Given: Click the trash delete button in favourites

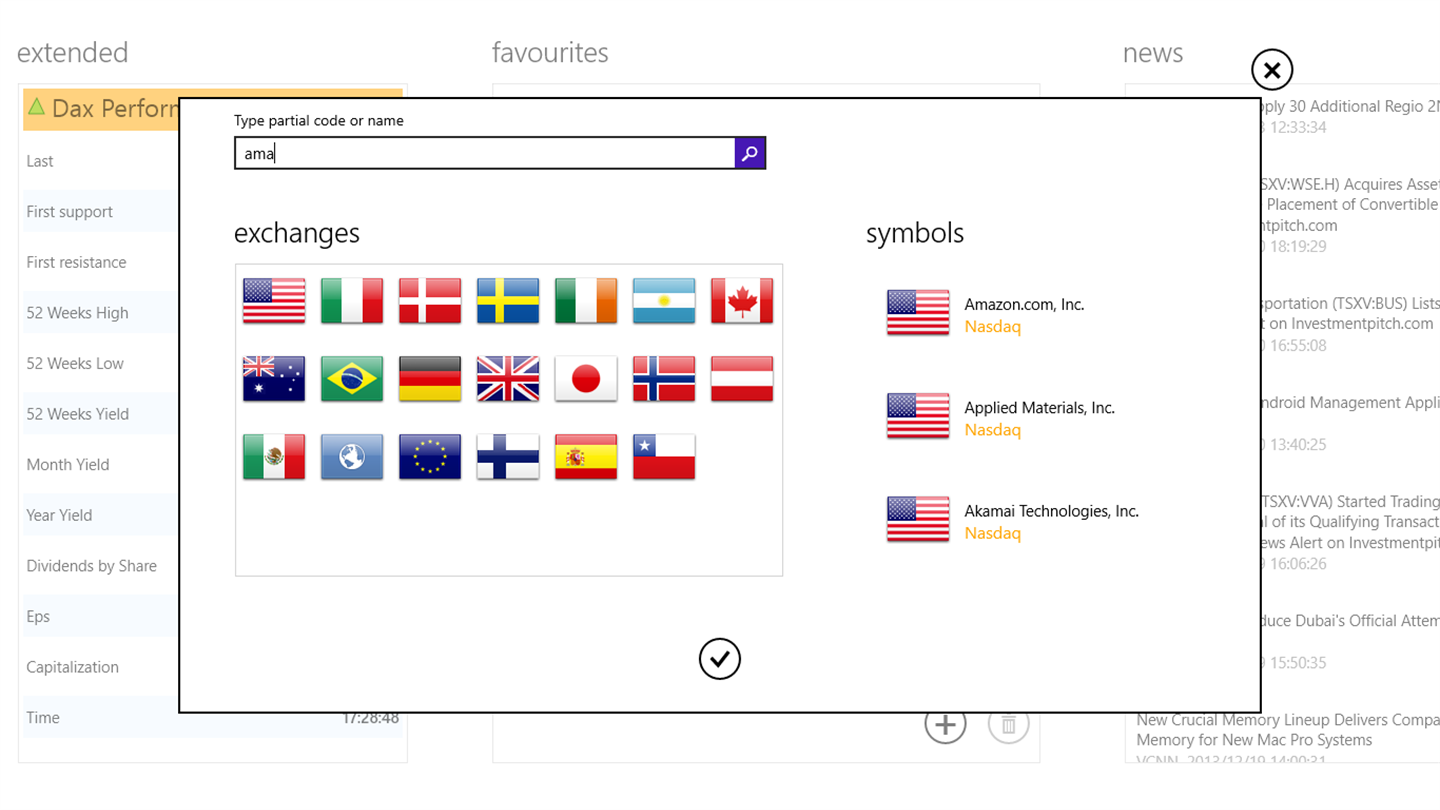Looking at the screenshot, I should click(1008, 724).
